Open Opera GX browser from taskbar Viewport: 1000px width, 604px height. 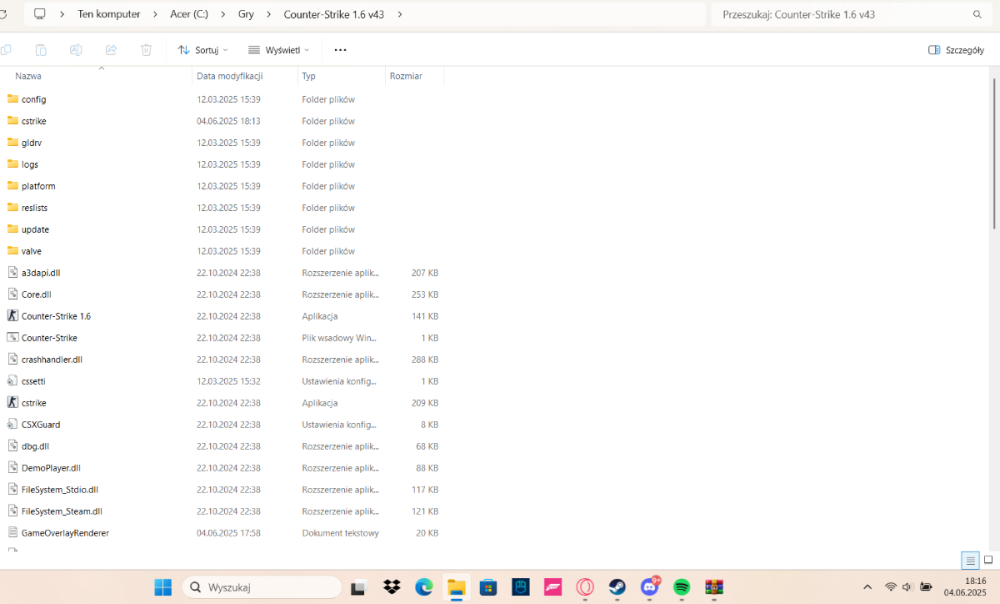[585, 587]
